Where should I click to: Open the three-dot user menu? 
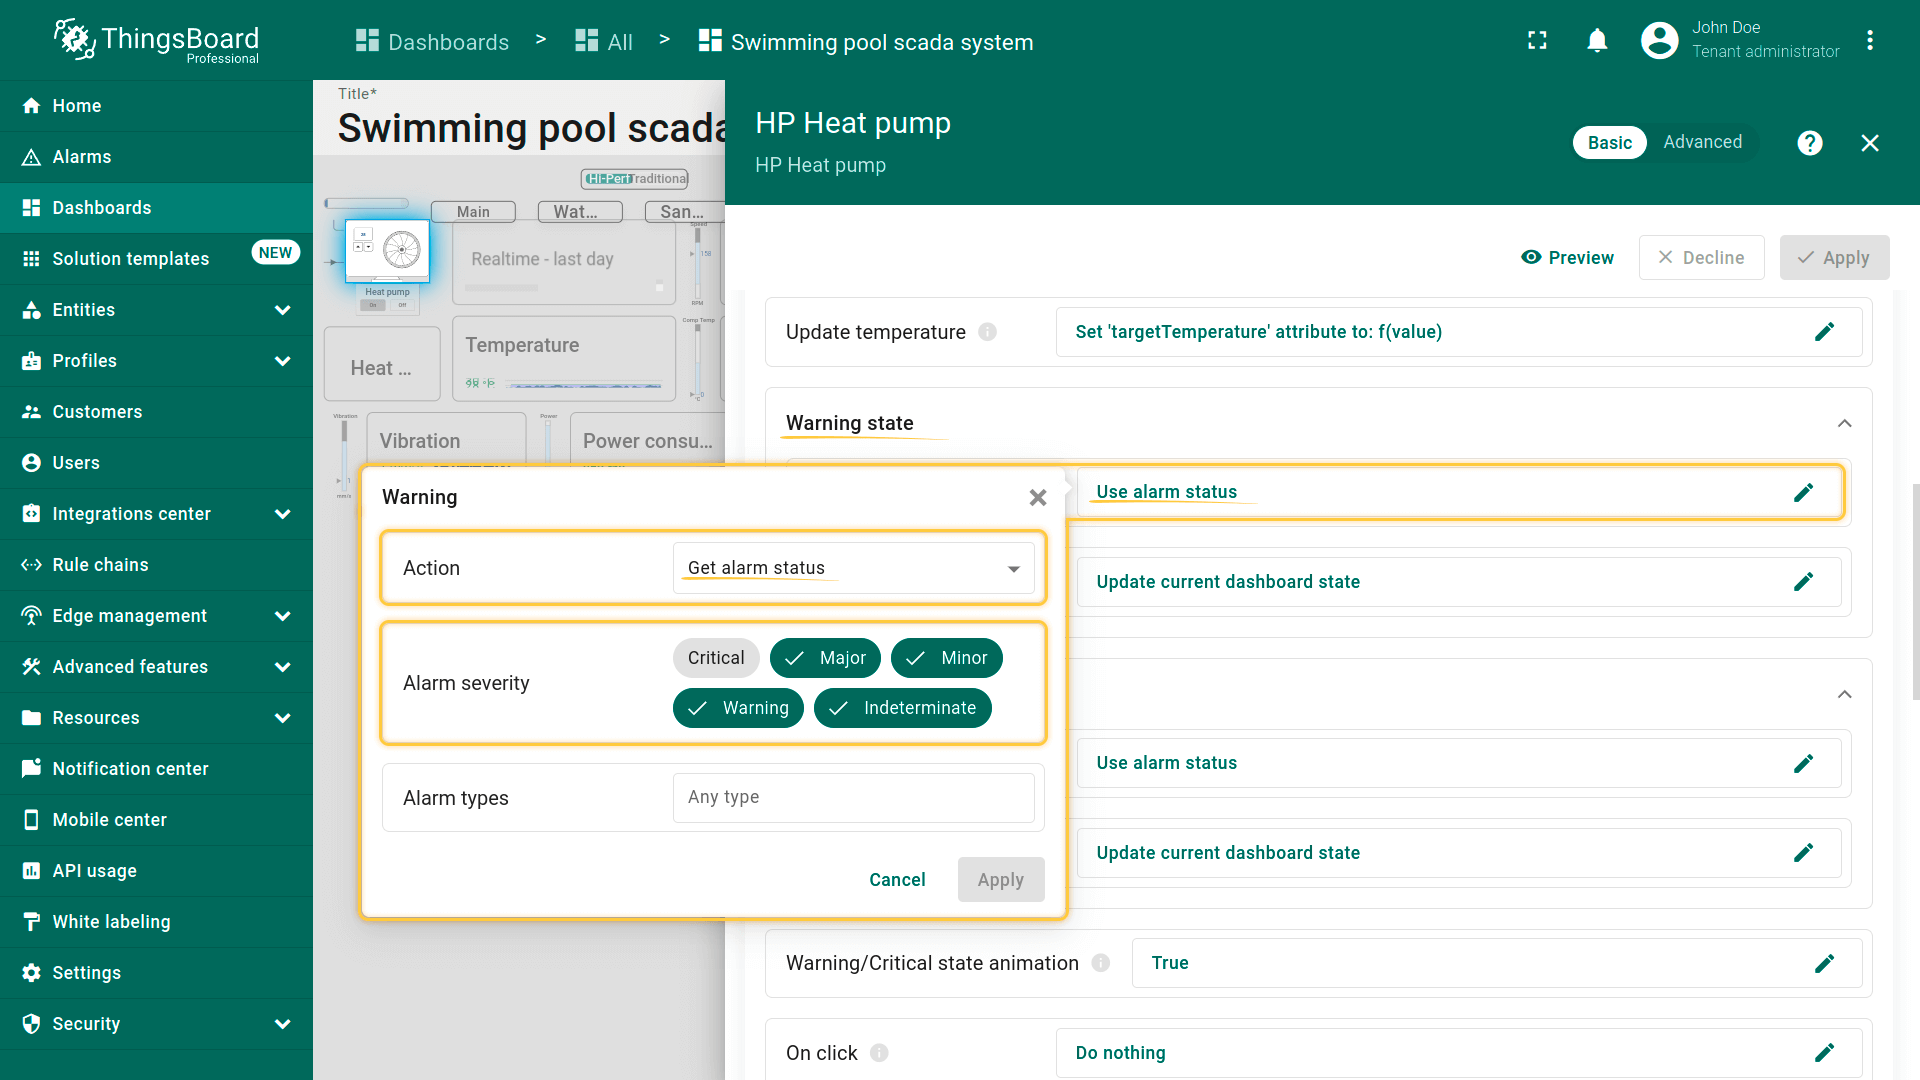(x=1869, y=41)
